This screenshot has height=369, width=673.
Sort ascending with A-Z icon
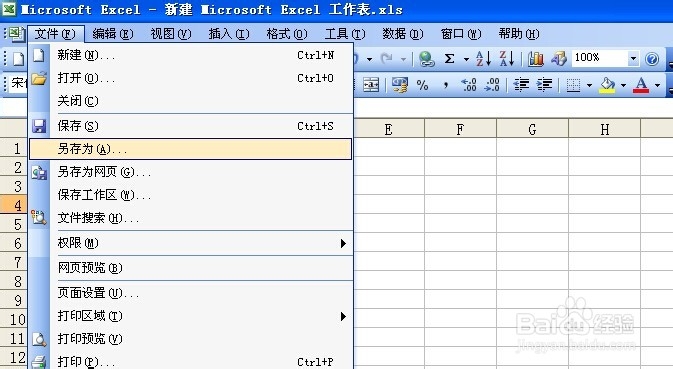coord(484,59)
